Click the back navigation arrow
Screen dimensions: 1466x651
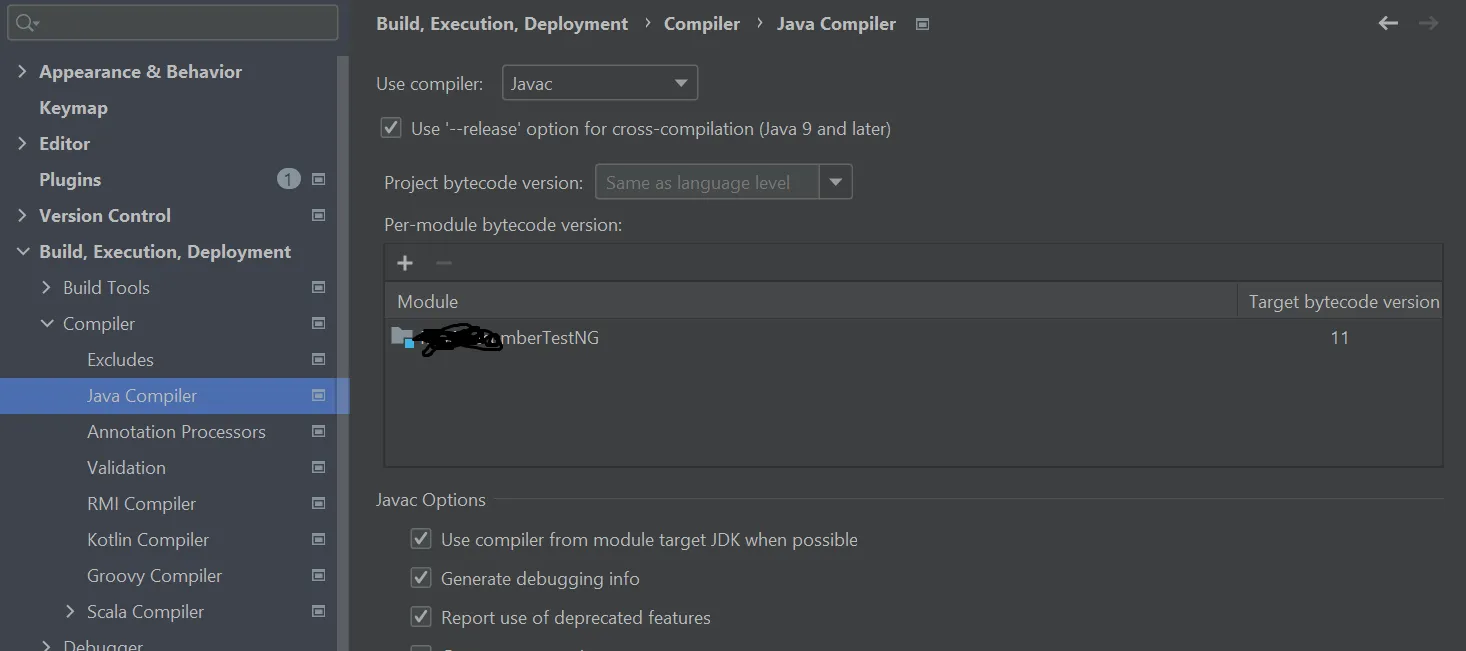click(1388, 23)
